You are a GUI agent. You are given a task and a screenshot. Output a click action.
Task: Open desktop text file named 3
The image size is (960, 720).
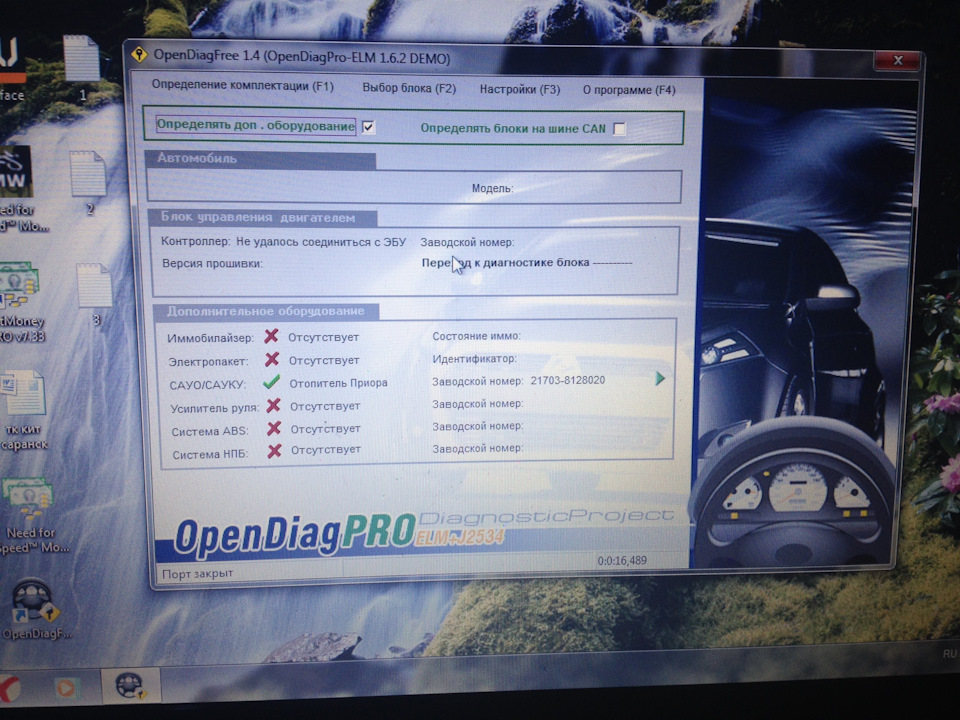point(95,293)
